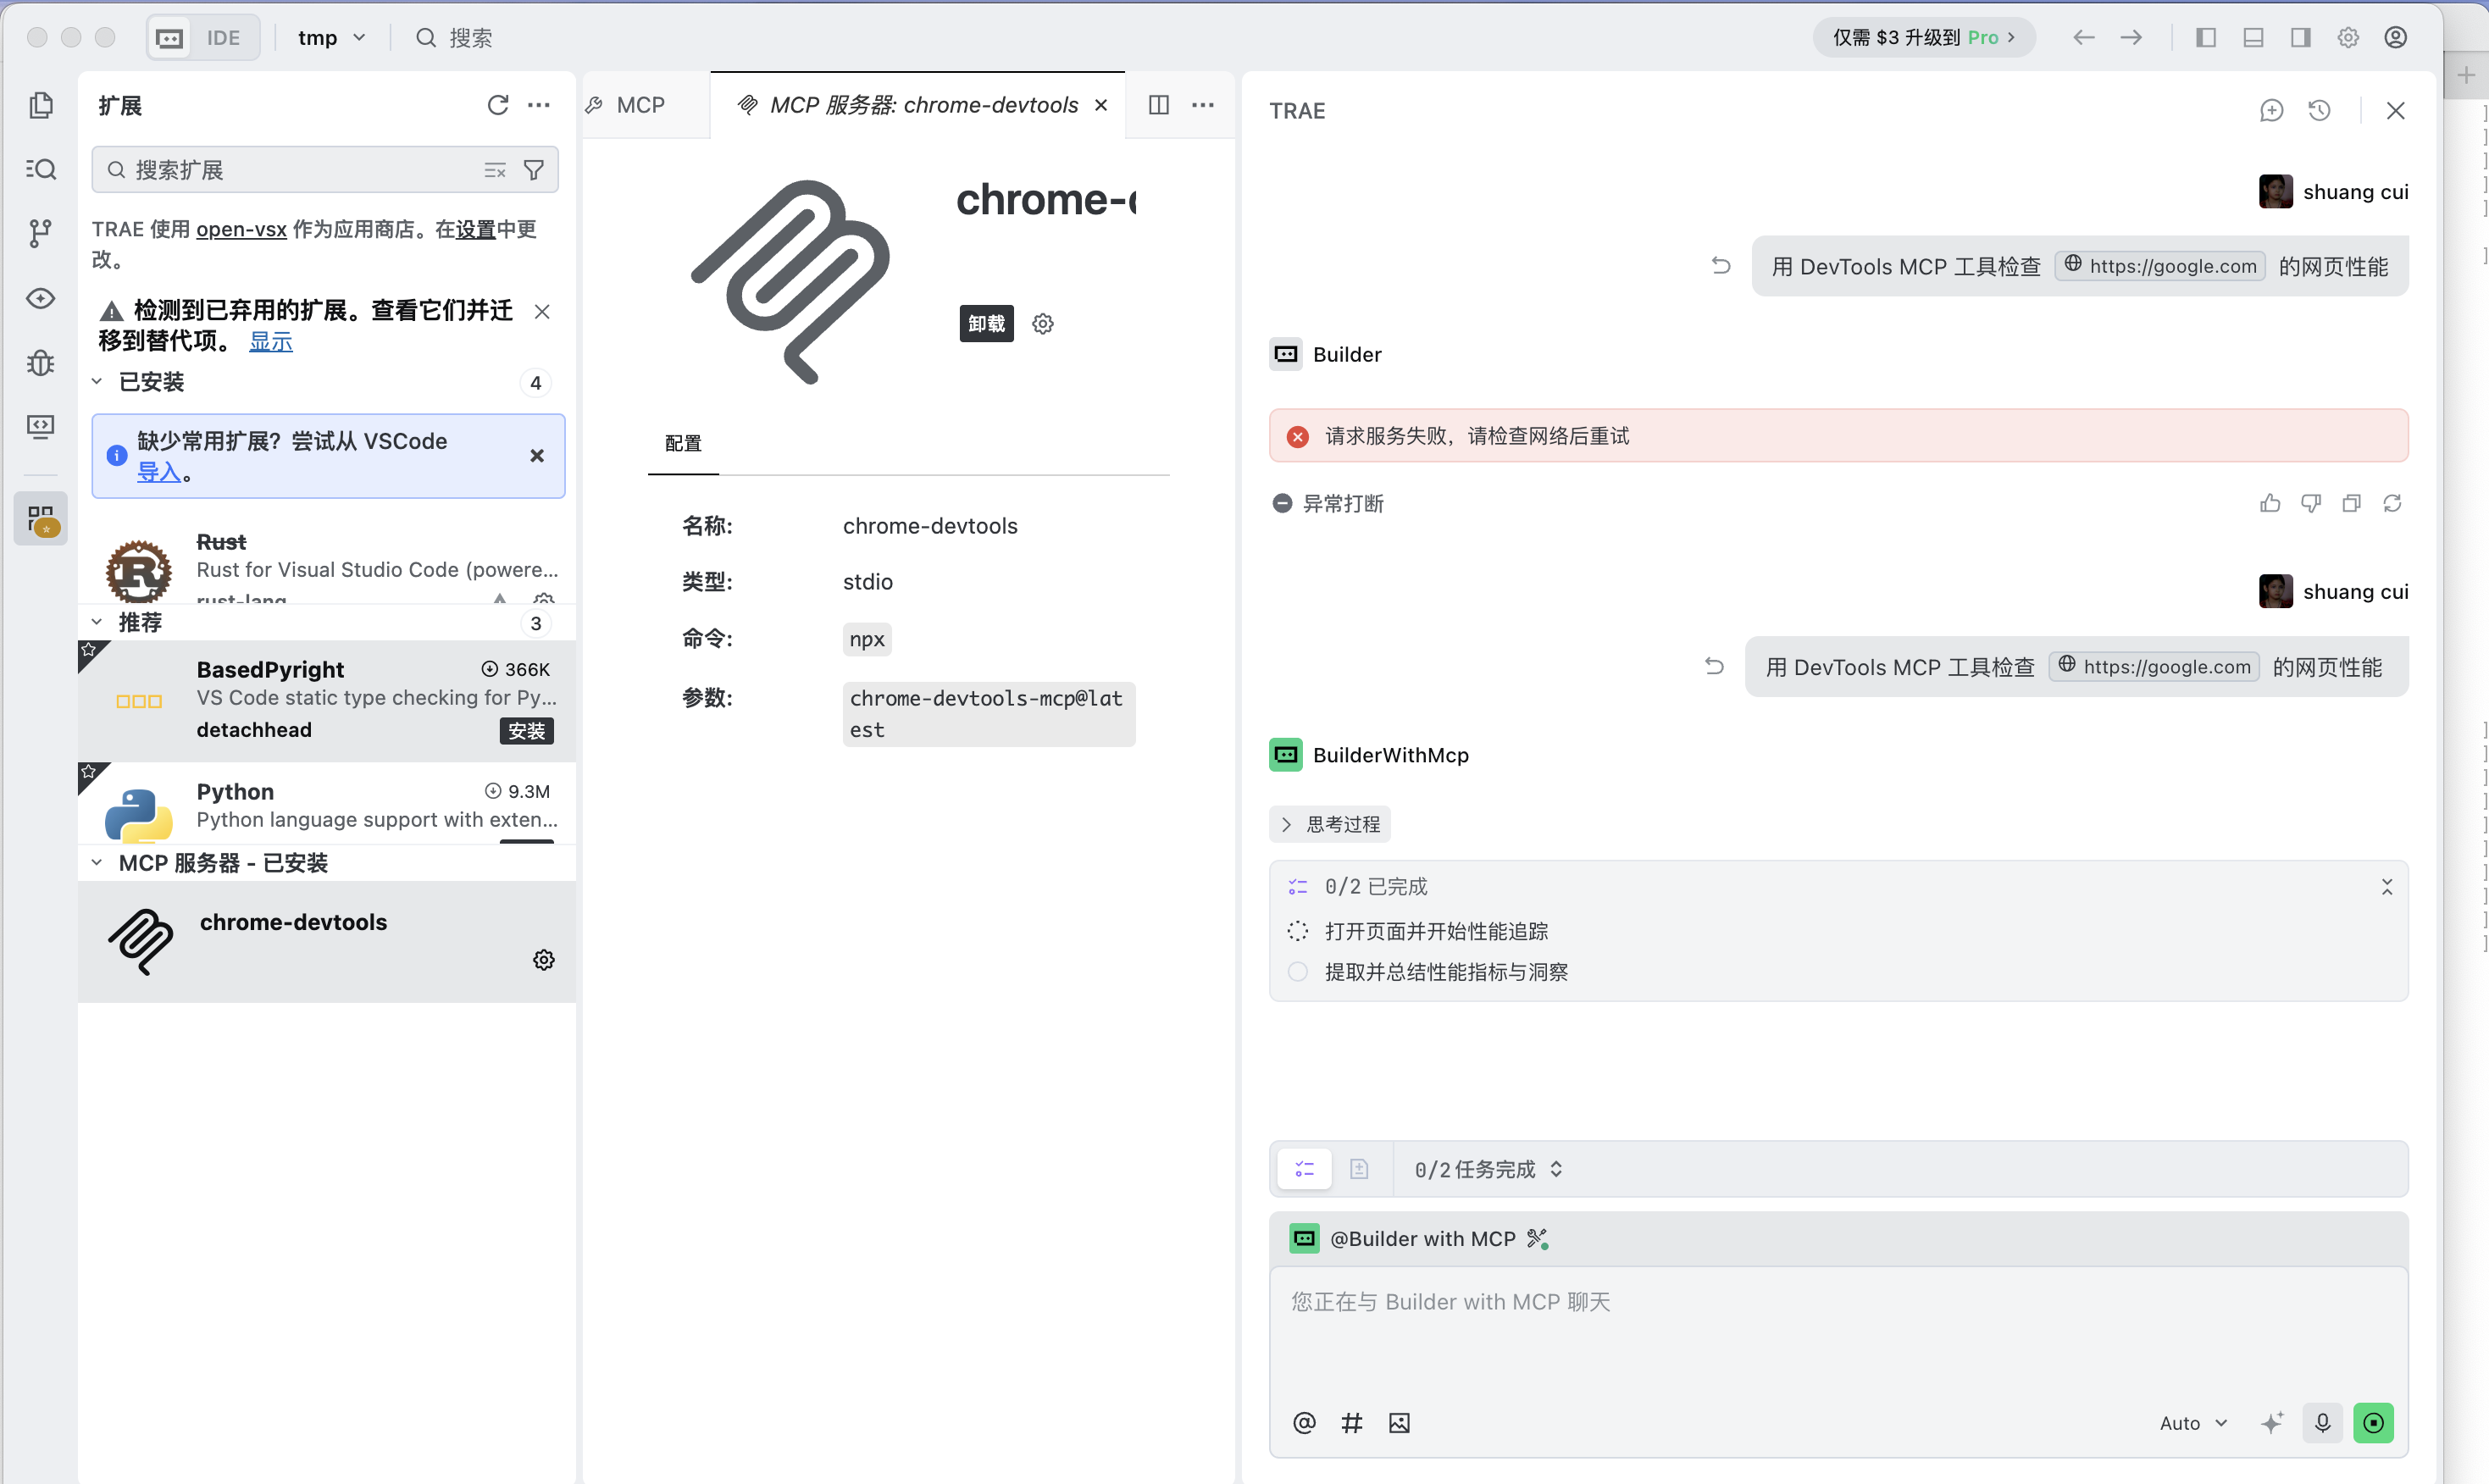Click the 搜索扩展 search field
The height and width of the screenshot is (1484, 2489).
(300, 170)
